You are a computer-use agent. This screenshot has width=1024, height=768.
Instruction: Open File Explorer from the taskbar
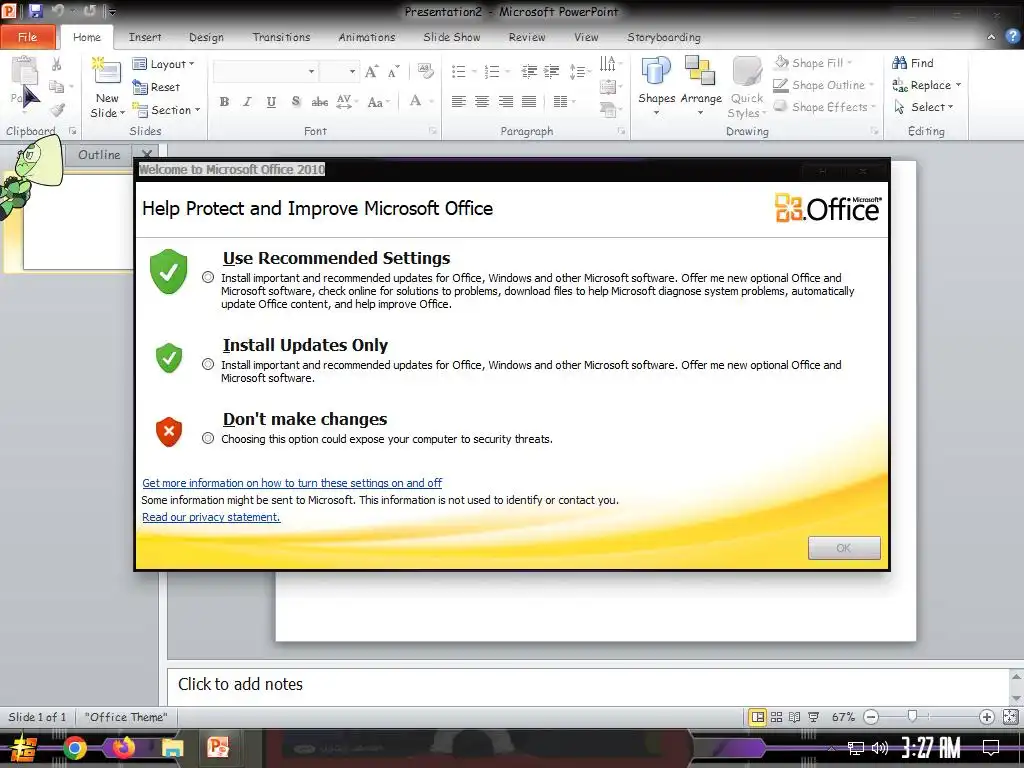click(x=172, y=748)
